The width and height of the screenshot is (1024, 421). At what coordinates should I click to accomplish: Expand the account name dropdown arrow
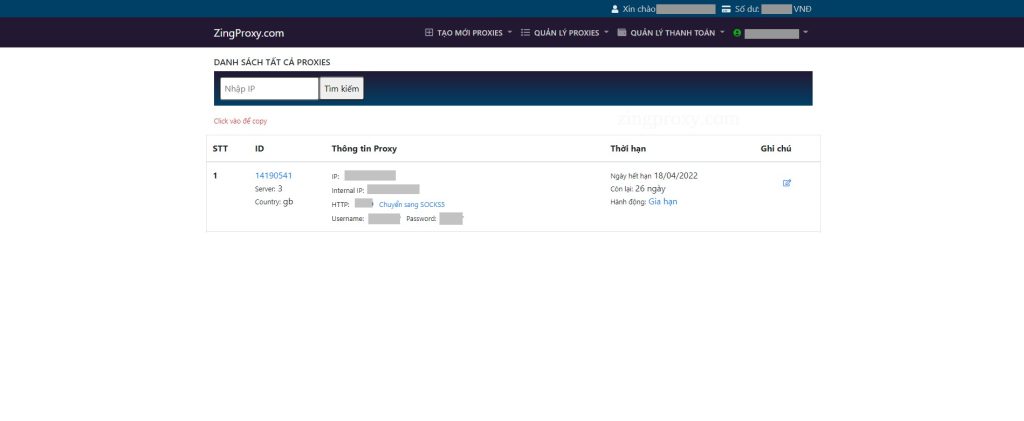coord(805,32)
